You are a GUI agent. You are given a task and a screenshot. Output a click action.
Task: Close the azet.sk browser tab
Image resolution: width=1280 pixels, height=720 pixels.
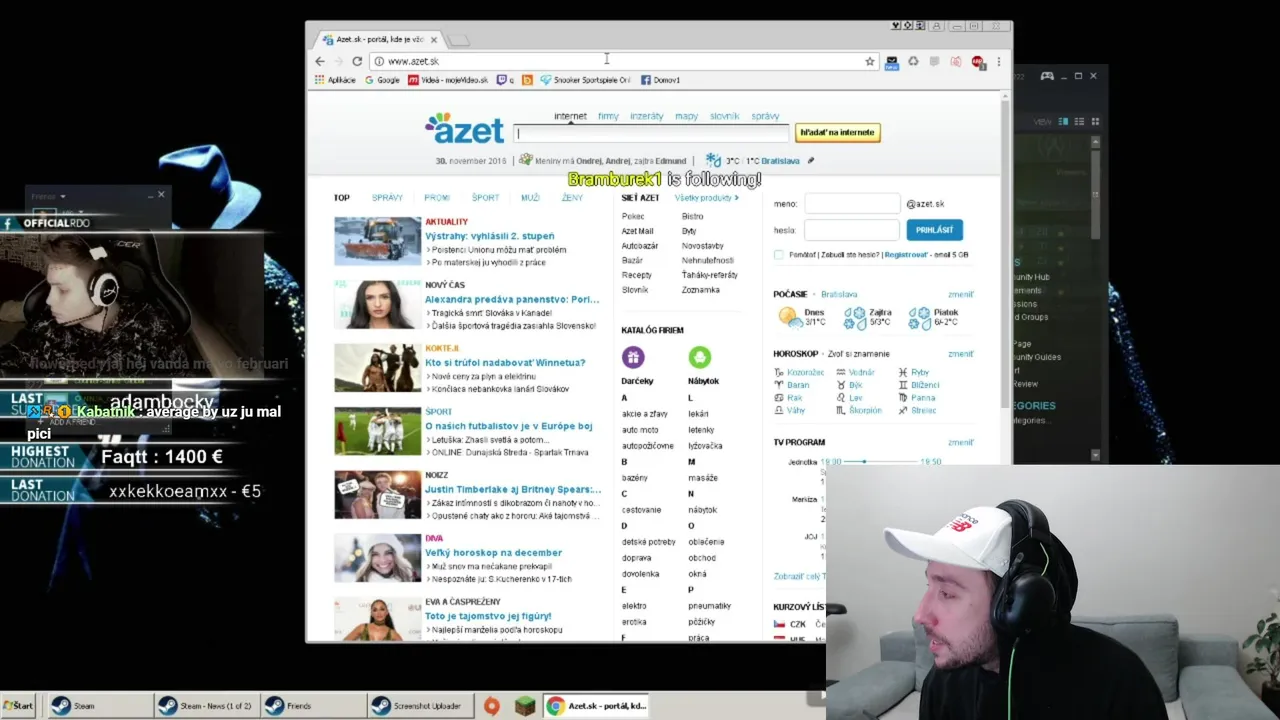pyautogui.click(x=434, y=40)
